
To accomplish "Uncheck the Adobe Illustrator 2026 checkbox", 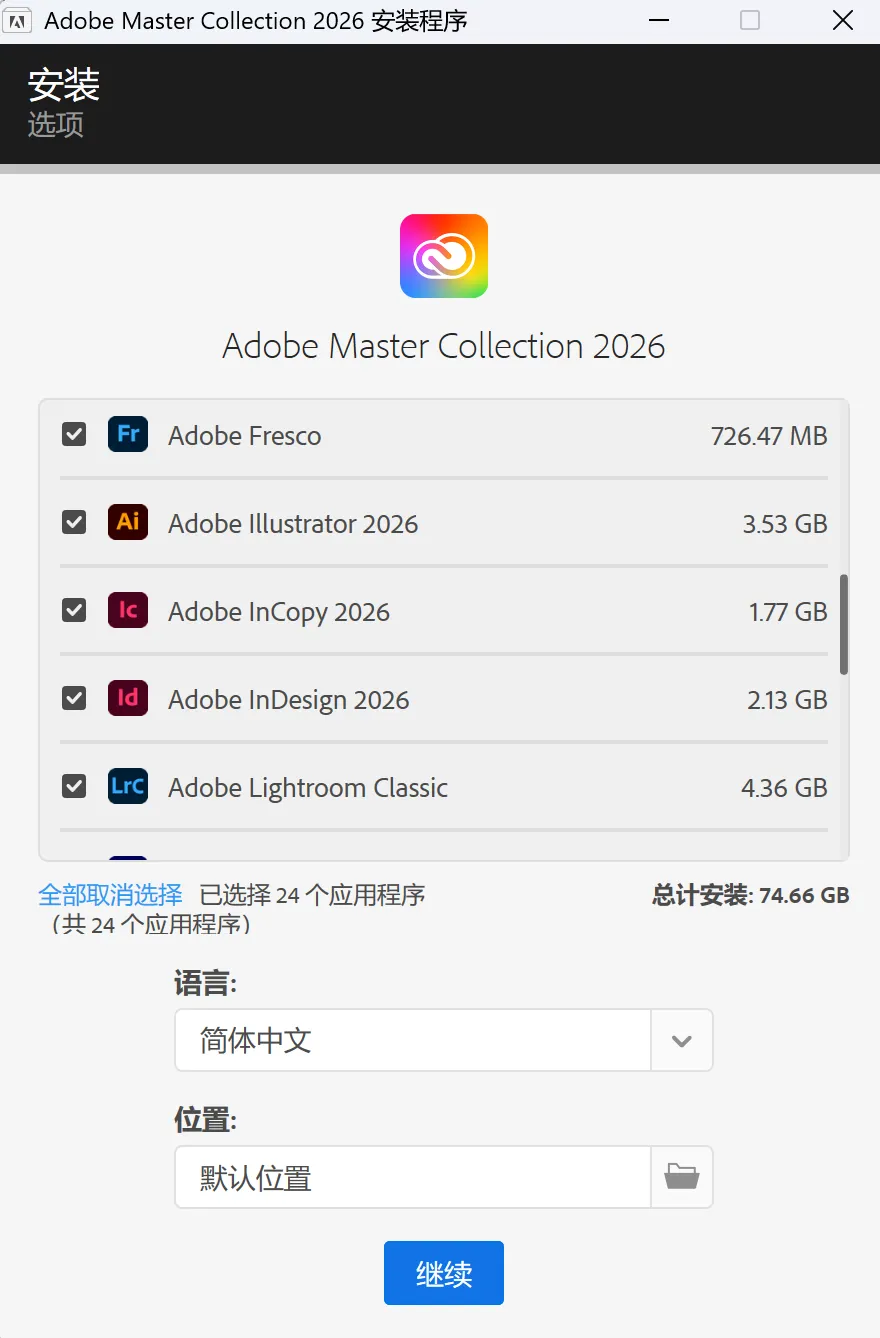I will 74,523.
